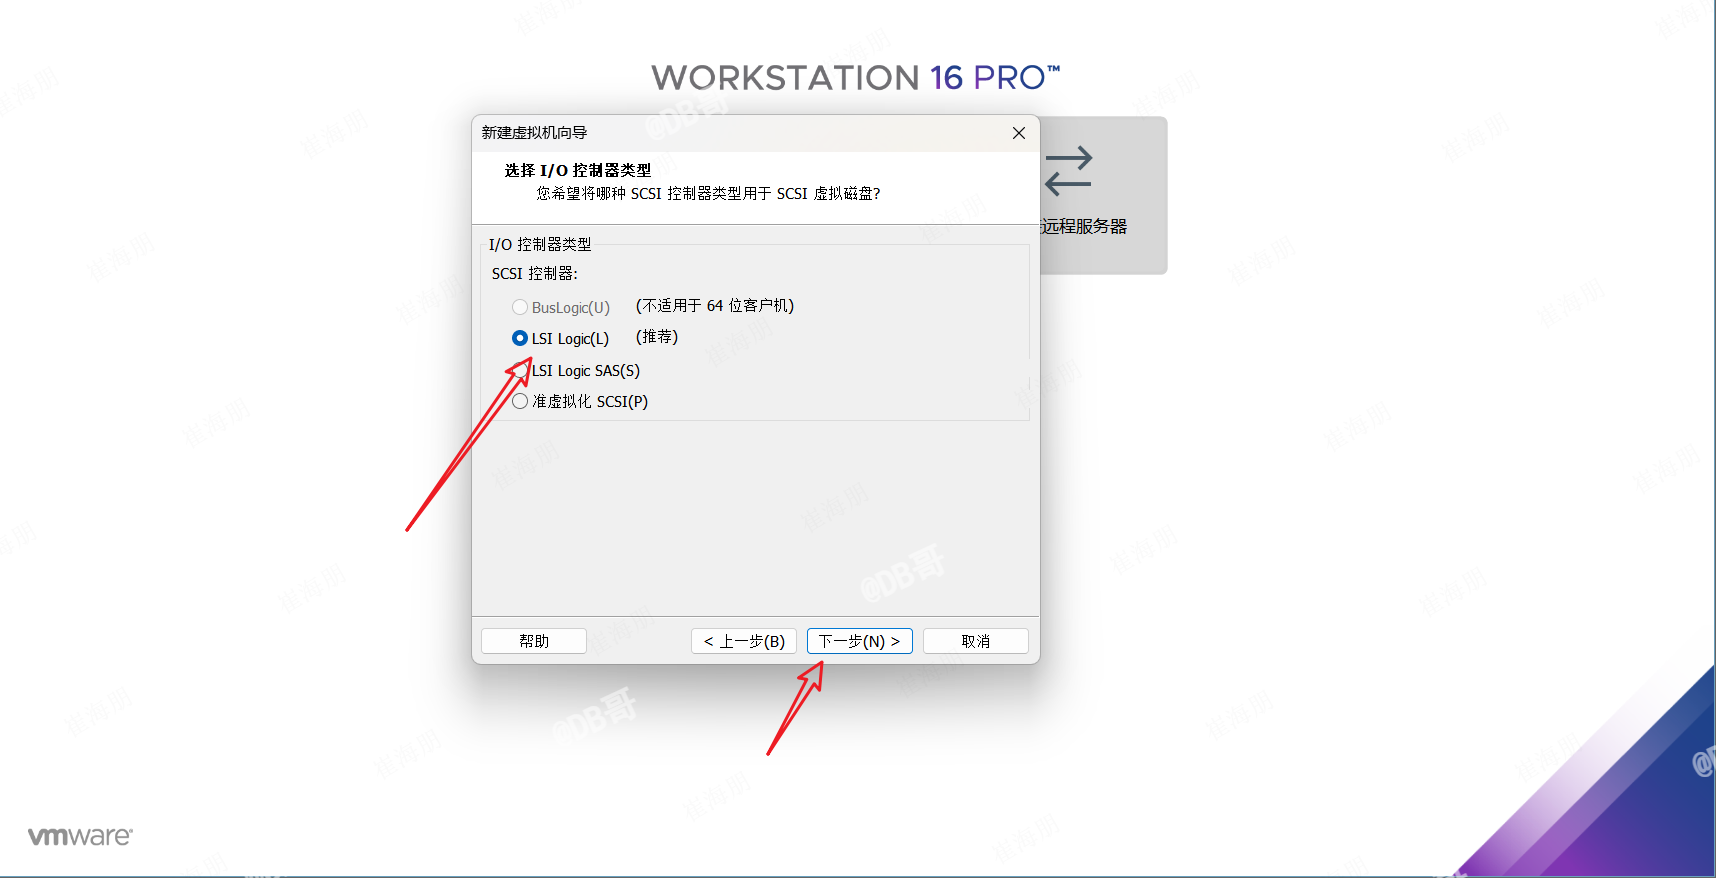This screenshot has height=878, width=1716.
Task: Click the SCSI controller question subtitle
Action: (x=709, y=194)
